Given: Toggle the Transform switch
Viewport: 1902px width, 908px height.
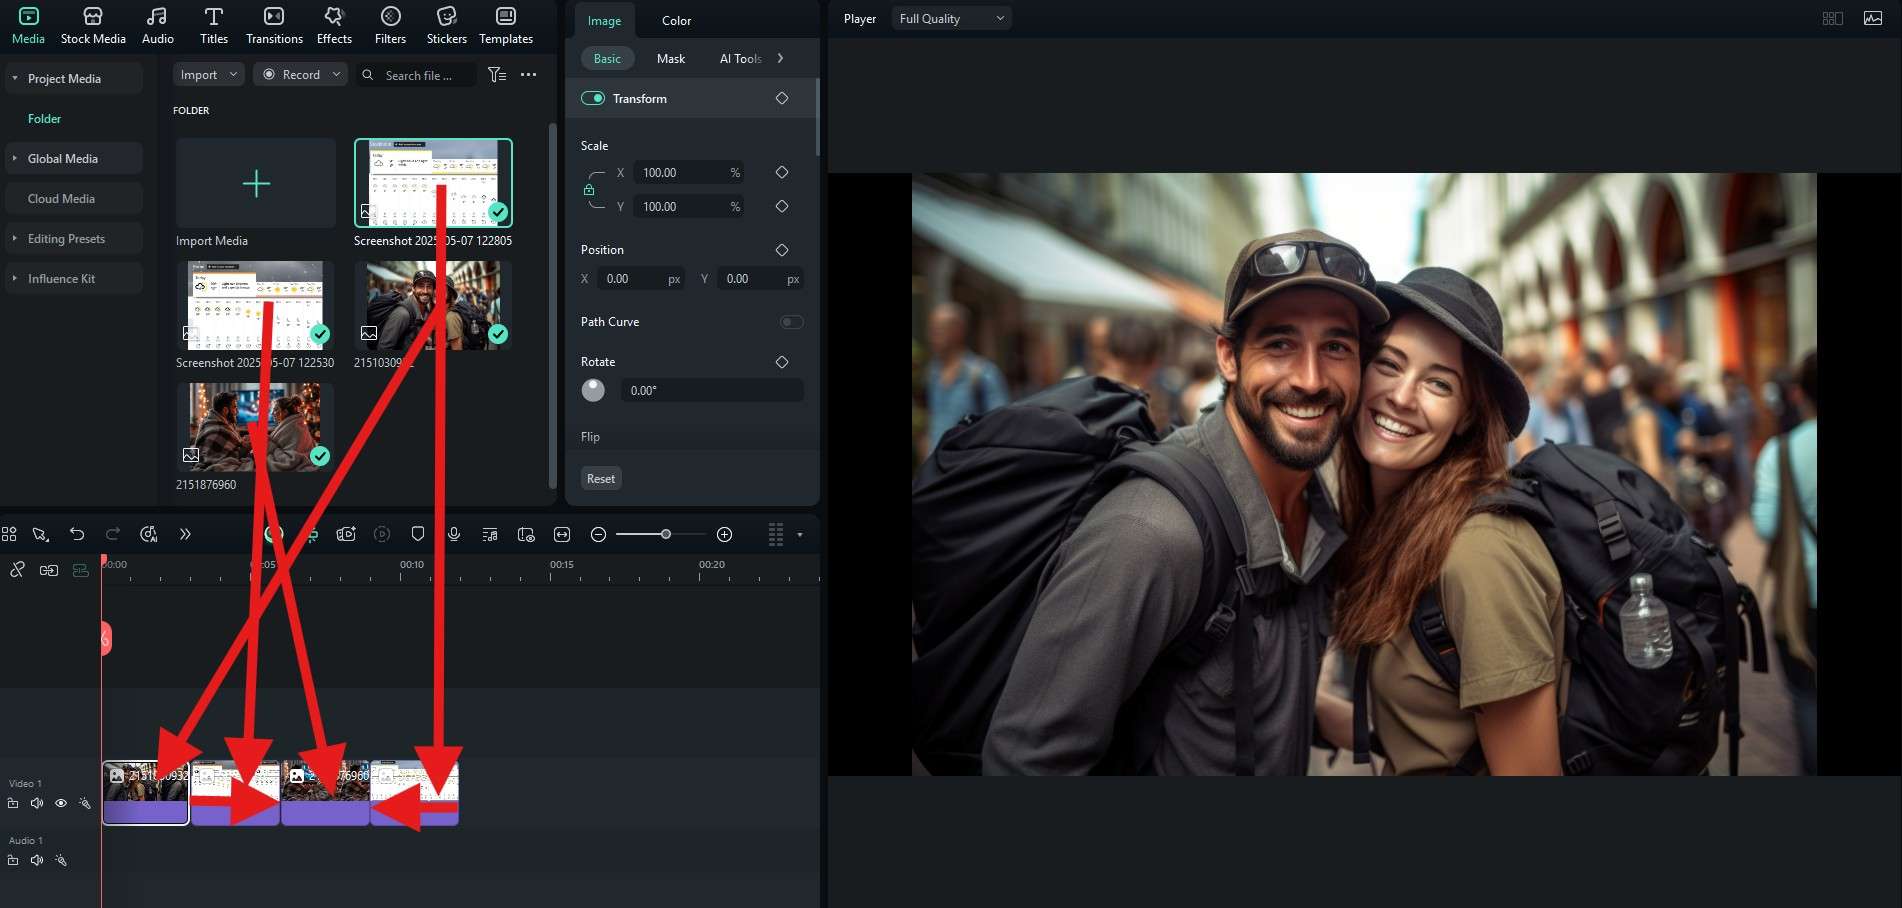Looking at the screenshot, I should click(593, 98).
